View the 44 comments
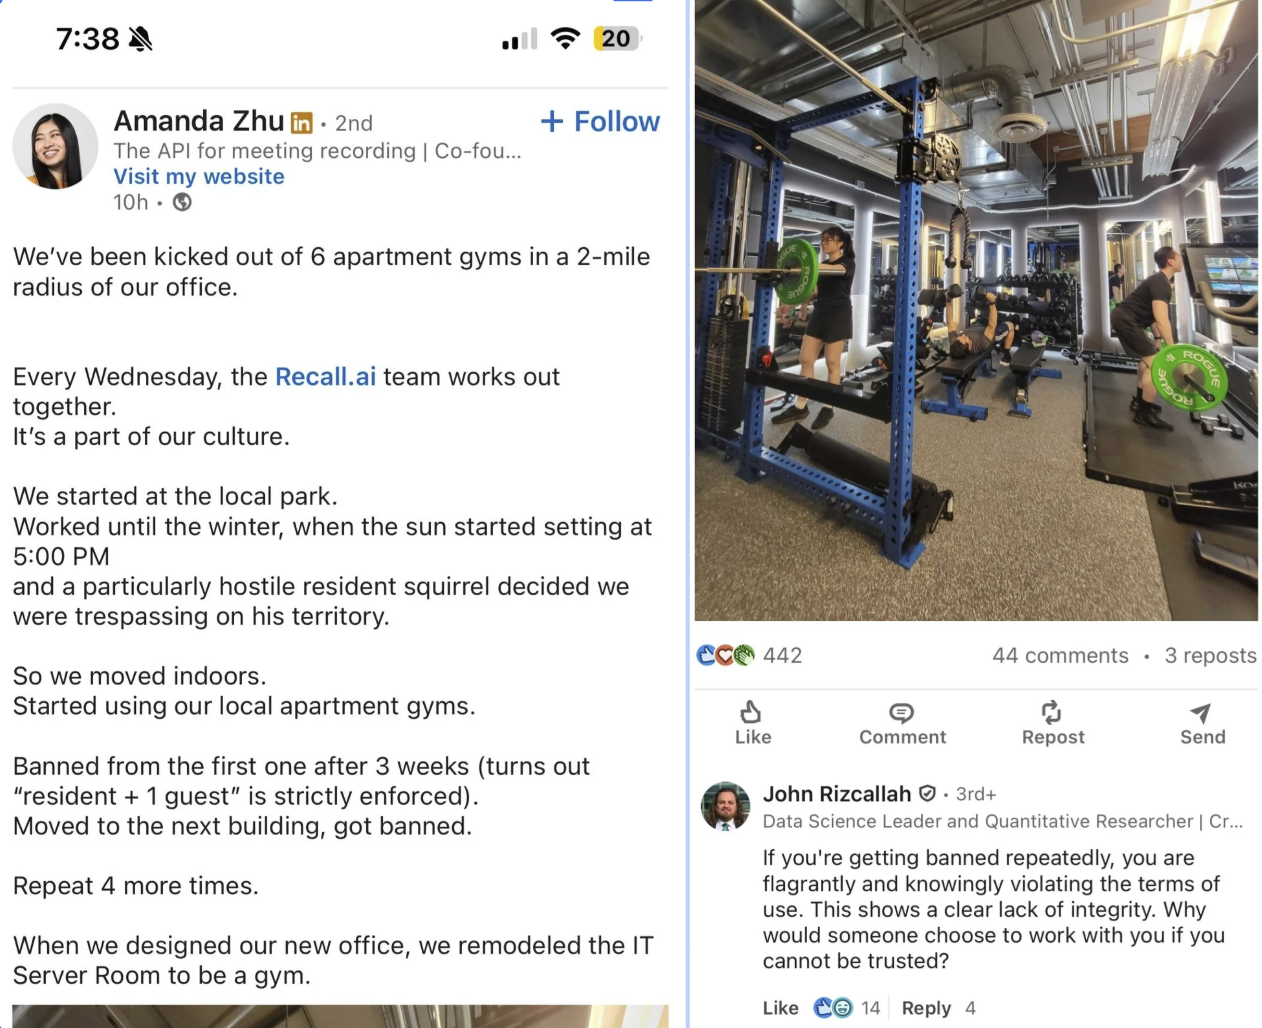The image size is (1262, 1028). (x=1060, y=656)
